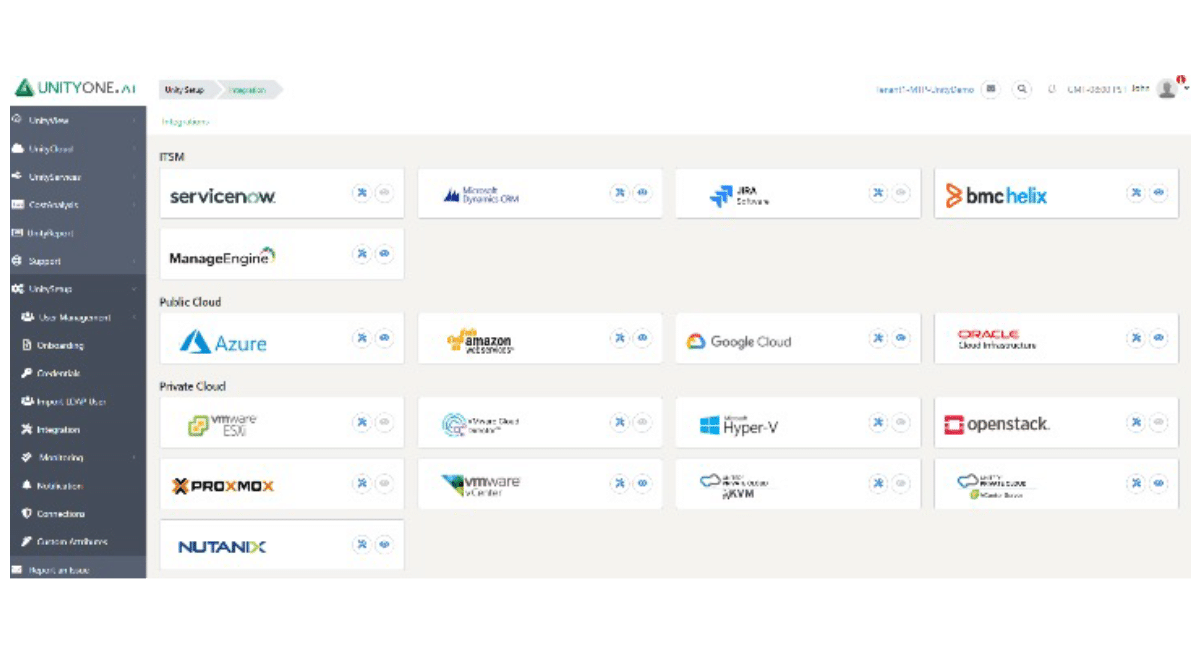Open the search magnifier in the header

[1021, 88]
